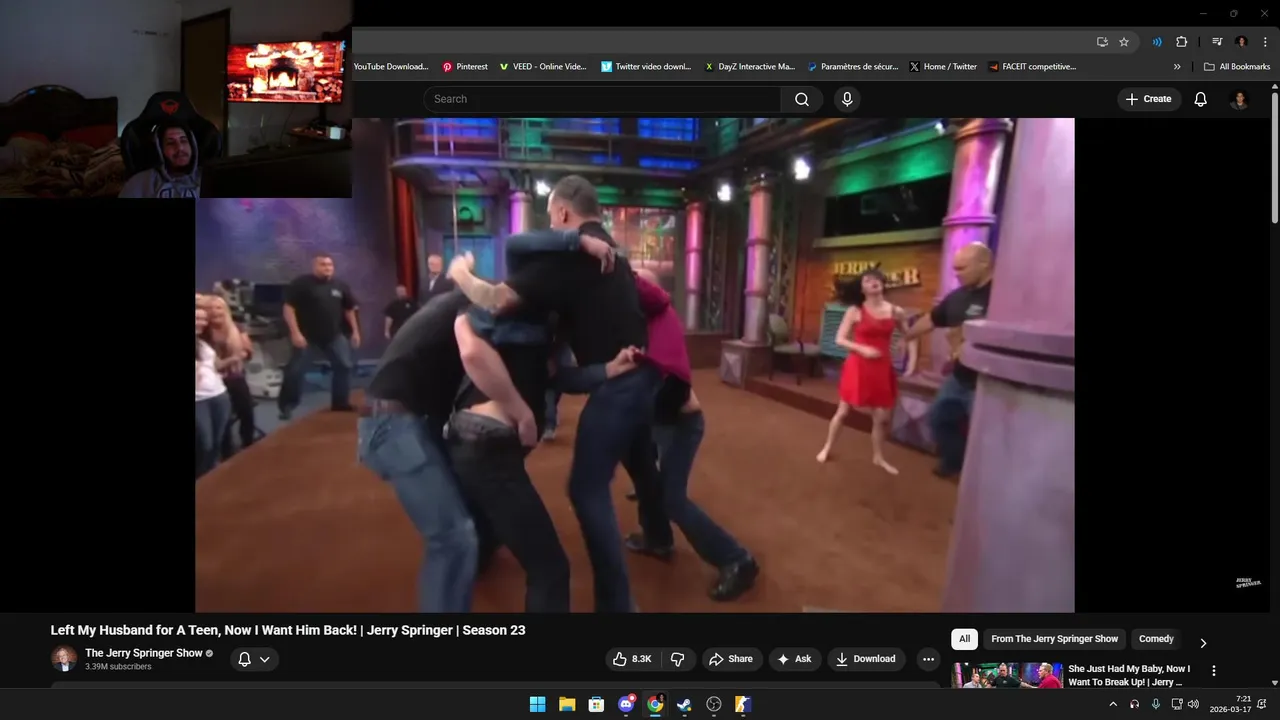This screenshot has height=720, width=1280.
Task: Select the Comedy filter chip
Action: 1156,639
